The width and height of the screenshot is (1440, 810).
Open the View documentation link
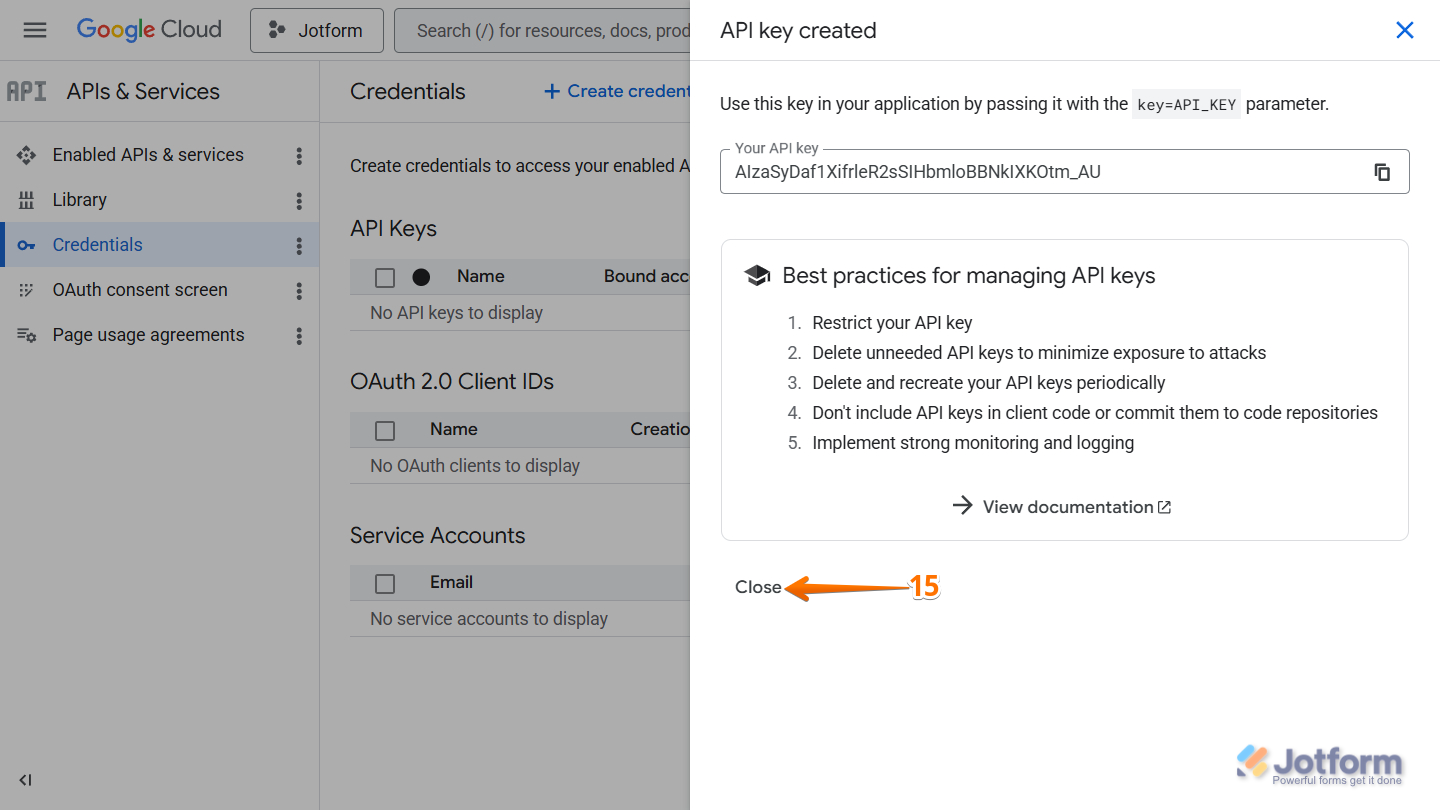(1068, 507)
